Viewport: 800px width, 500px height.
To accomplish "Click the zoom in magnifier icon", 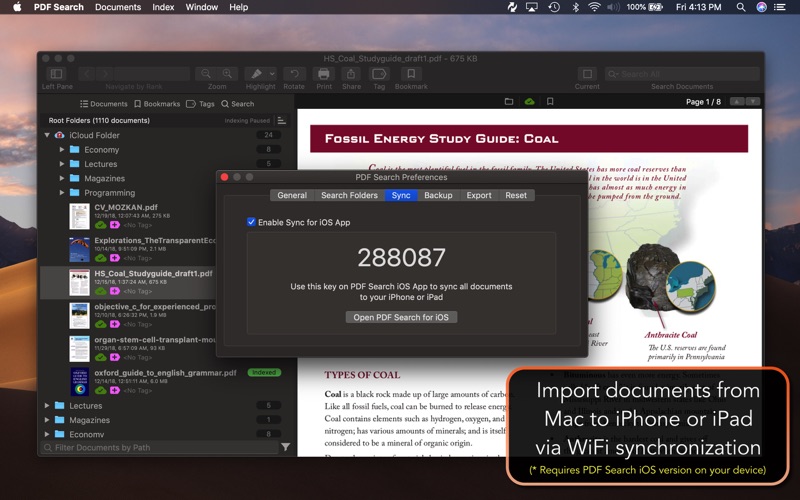I will click(228, 74).
